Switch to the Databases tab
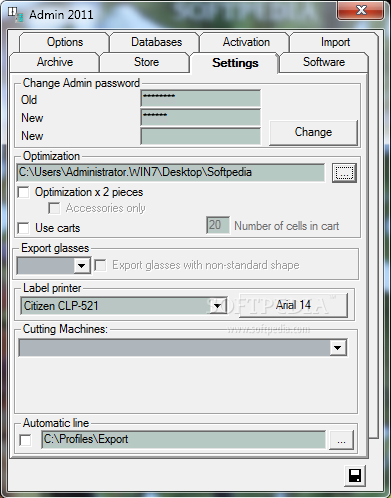Image resolution: width=391 pixels, height=498 pixels. (156, 42)
